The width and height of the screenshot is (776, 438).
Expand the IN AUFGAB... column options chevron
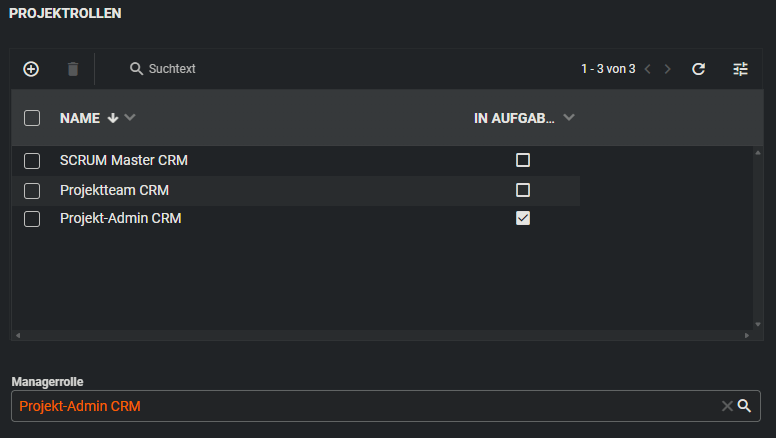569,118
